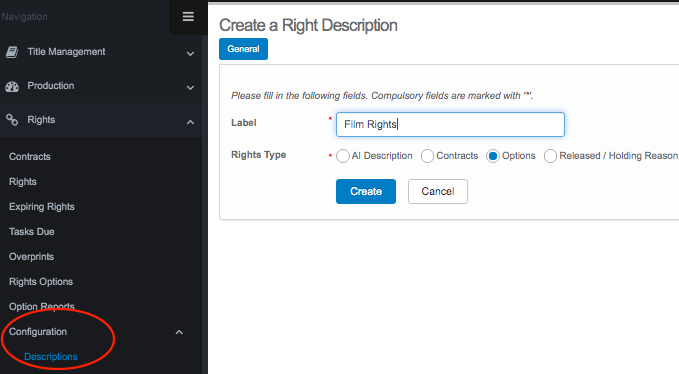The image size is (679, 374).
Task: Expand the Production chevron
Action: click(190, 88)
